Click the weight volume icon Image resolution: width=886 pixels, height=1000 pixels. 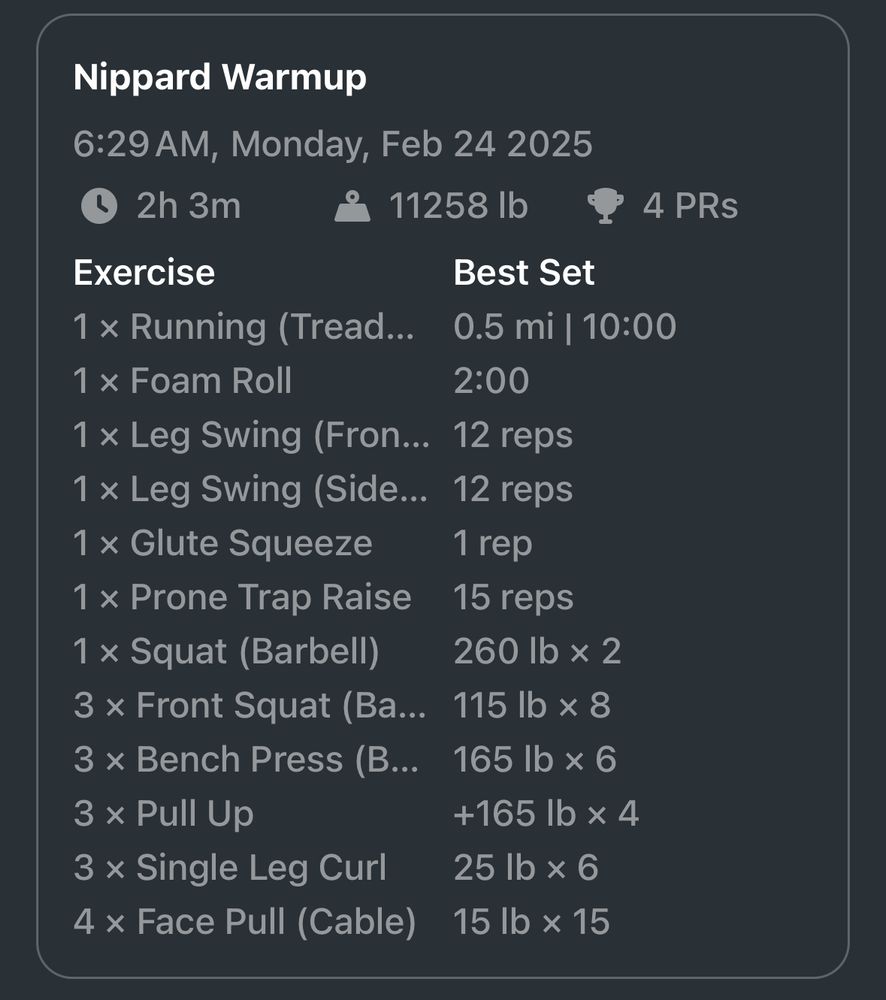tap(352, 206)
